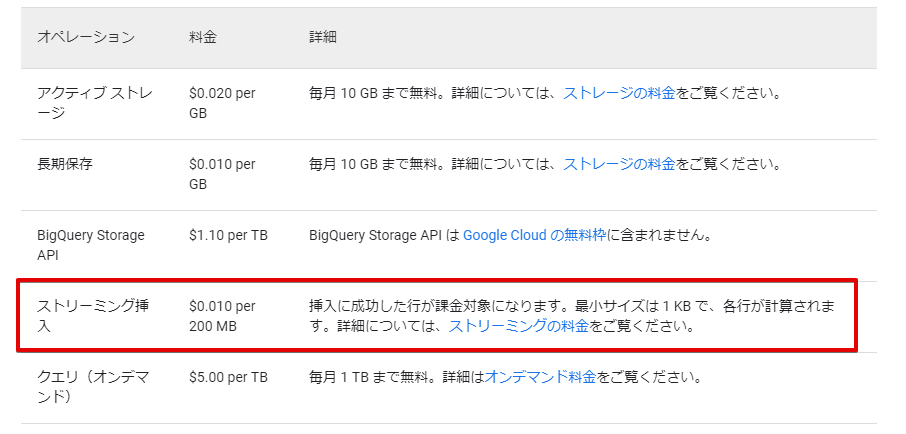Click the 詳細 column header

[x=323, y=37]
